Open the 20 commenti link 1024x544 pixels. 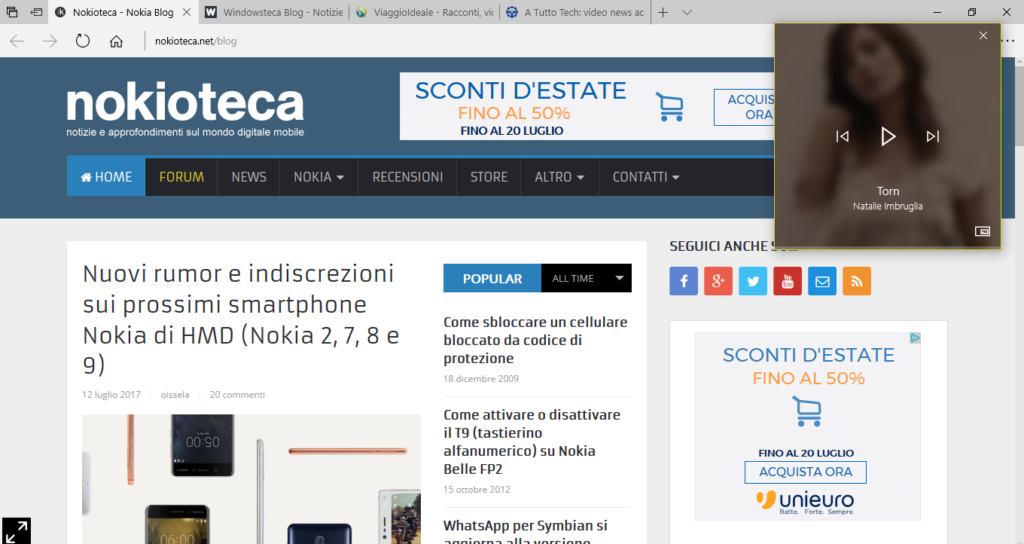click(237, 394)
